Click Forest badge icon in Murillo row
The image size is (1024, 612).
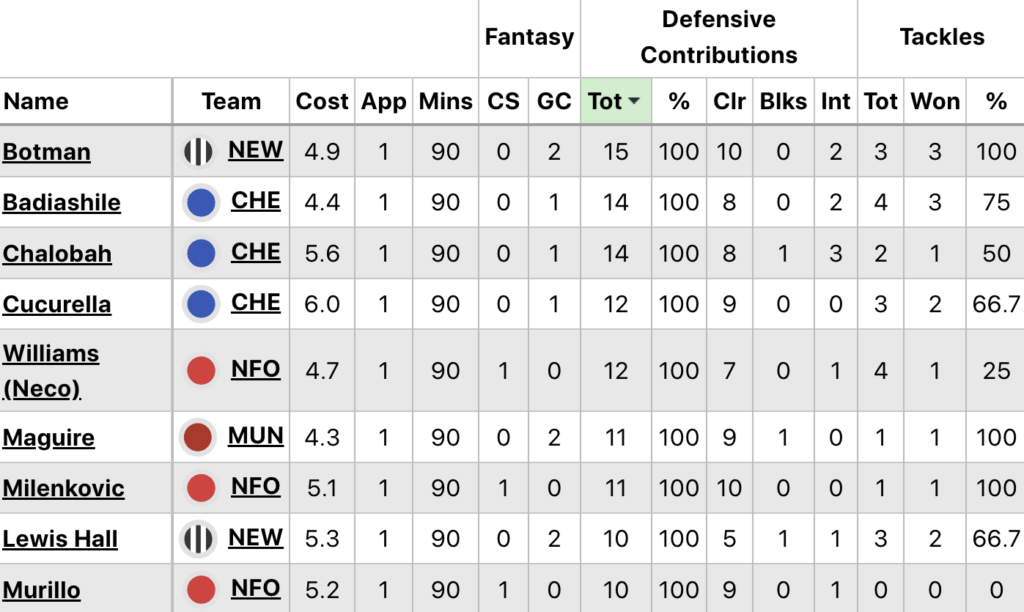pyautogui.click(x=202, y=590)
